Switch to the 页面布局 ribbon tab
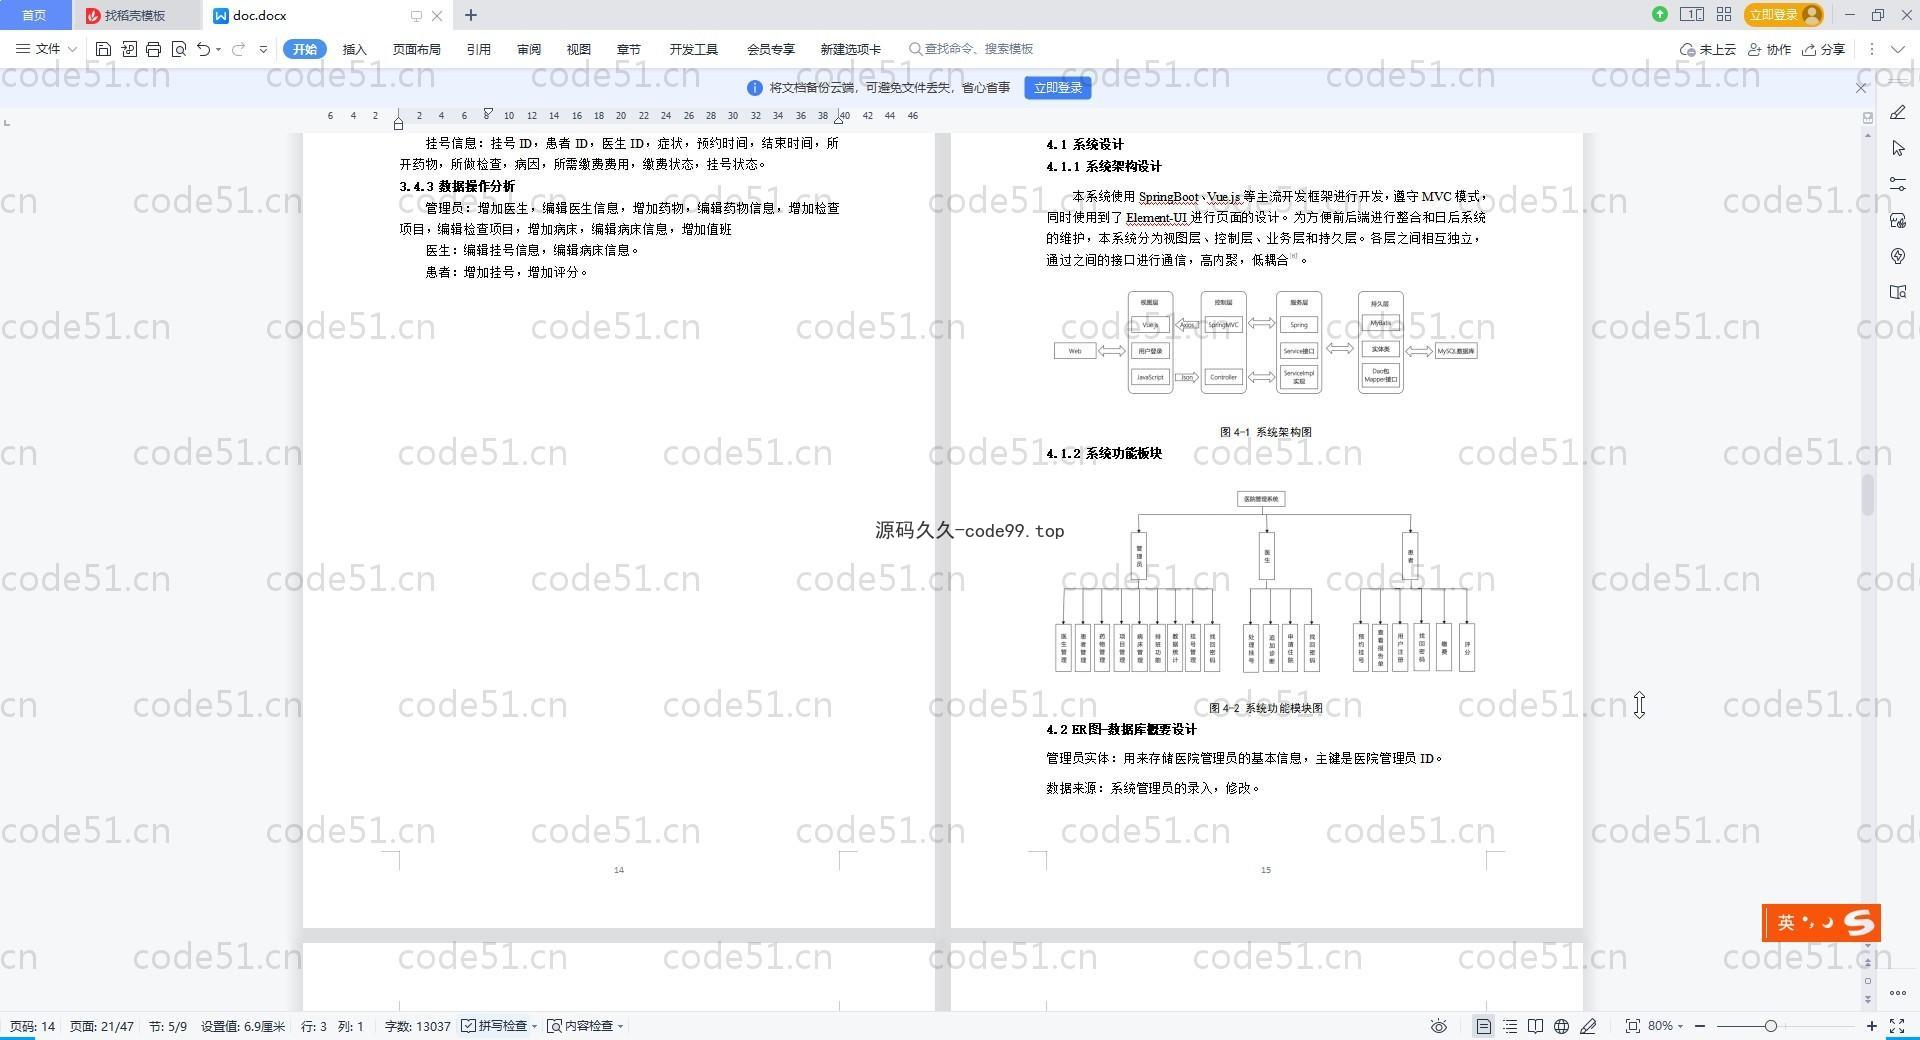Image resolution: width=1920 pixels, height=1040 pixels. point(416,49)
